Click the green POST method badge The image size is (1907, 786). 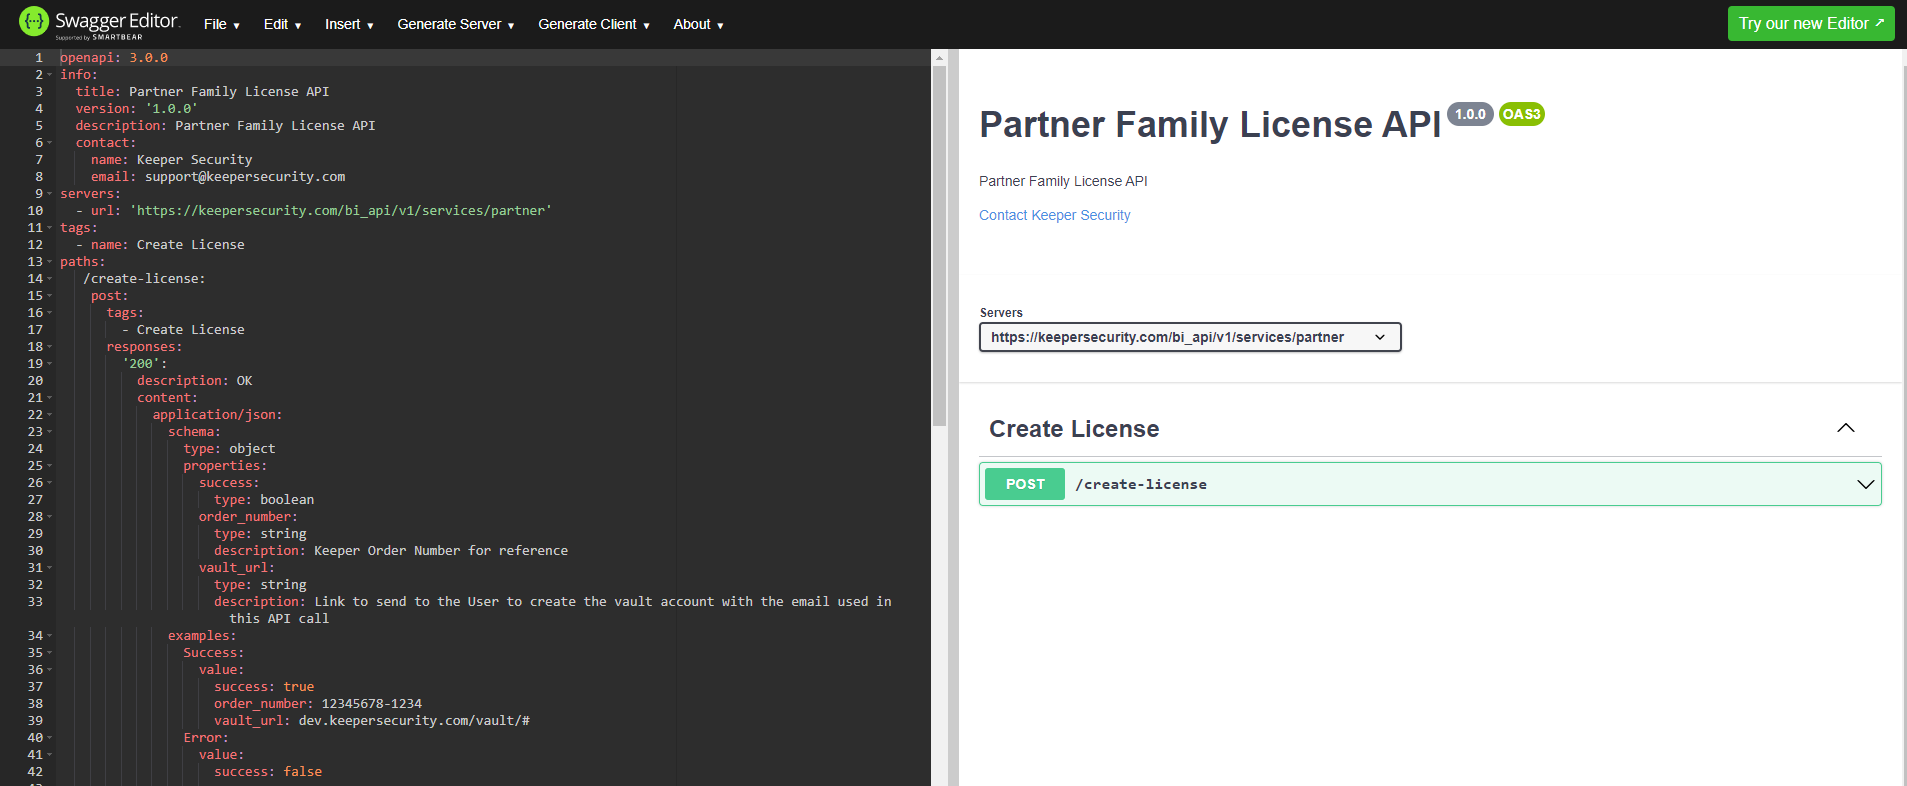(1024, 484)
